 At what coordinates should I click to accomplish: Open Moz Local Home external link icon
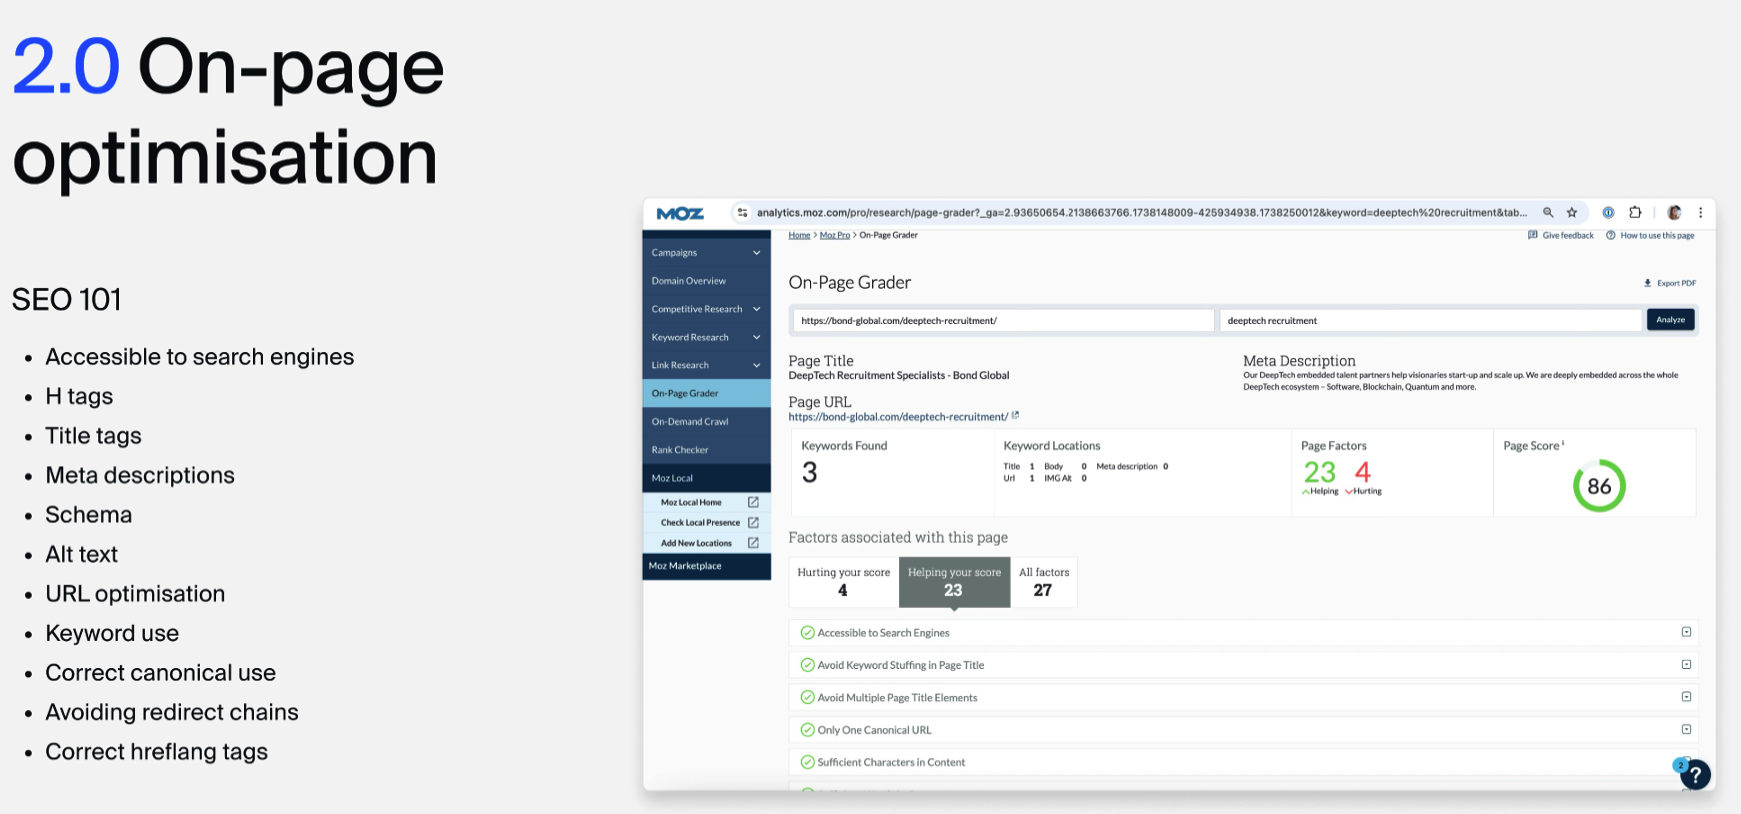pos(753,502)
